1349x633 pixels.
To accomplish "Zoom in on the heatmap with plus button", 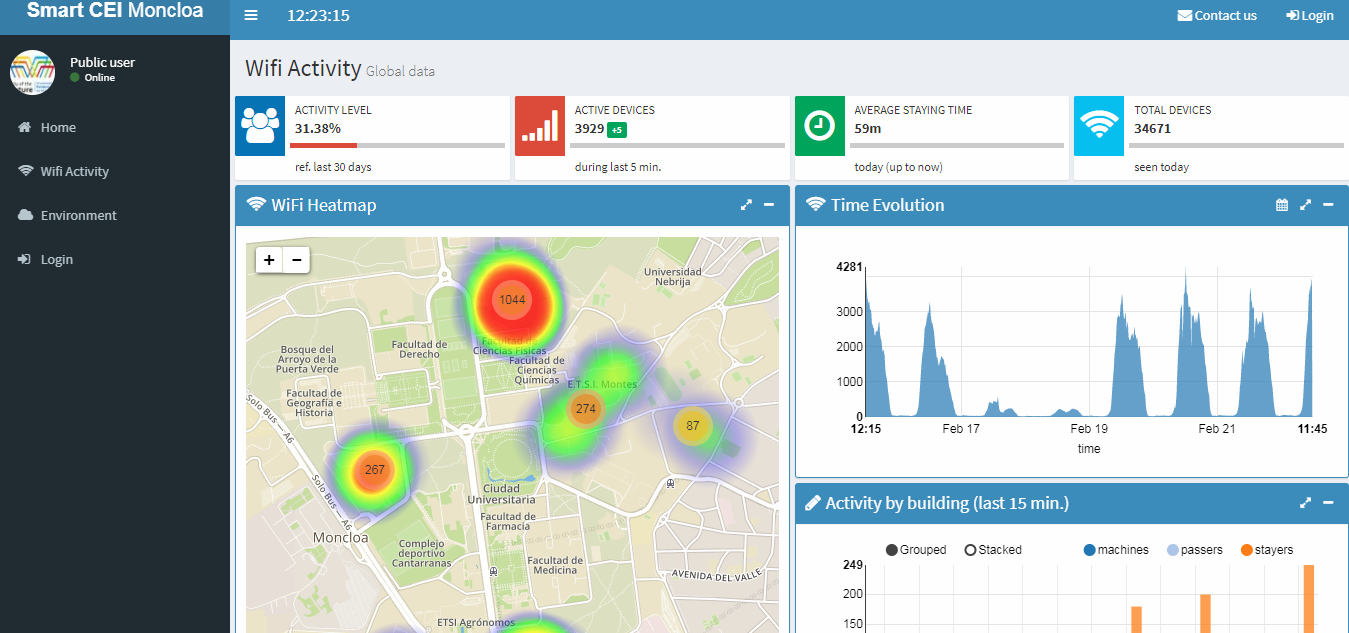I will (270, 260).
